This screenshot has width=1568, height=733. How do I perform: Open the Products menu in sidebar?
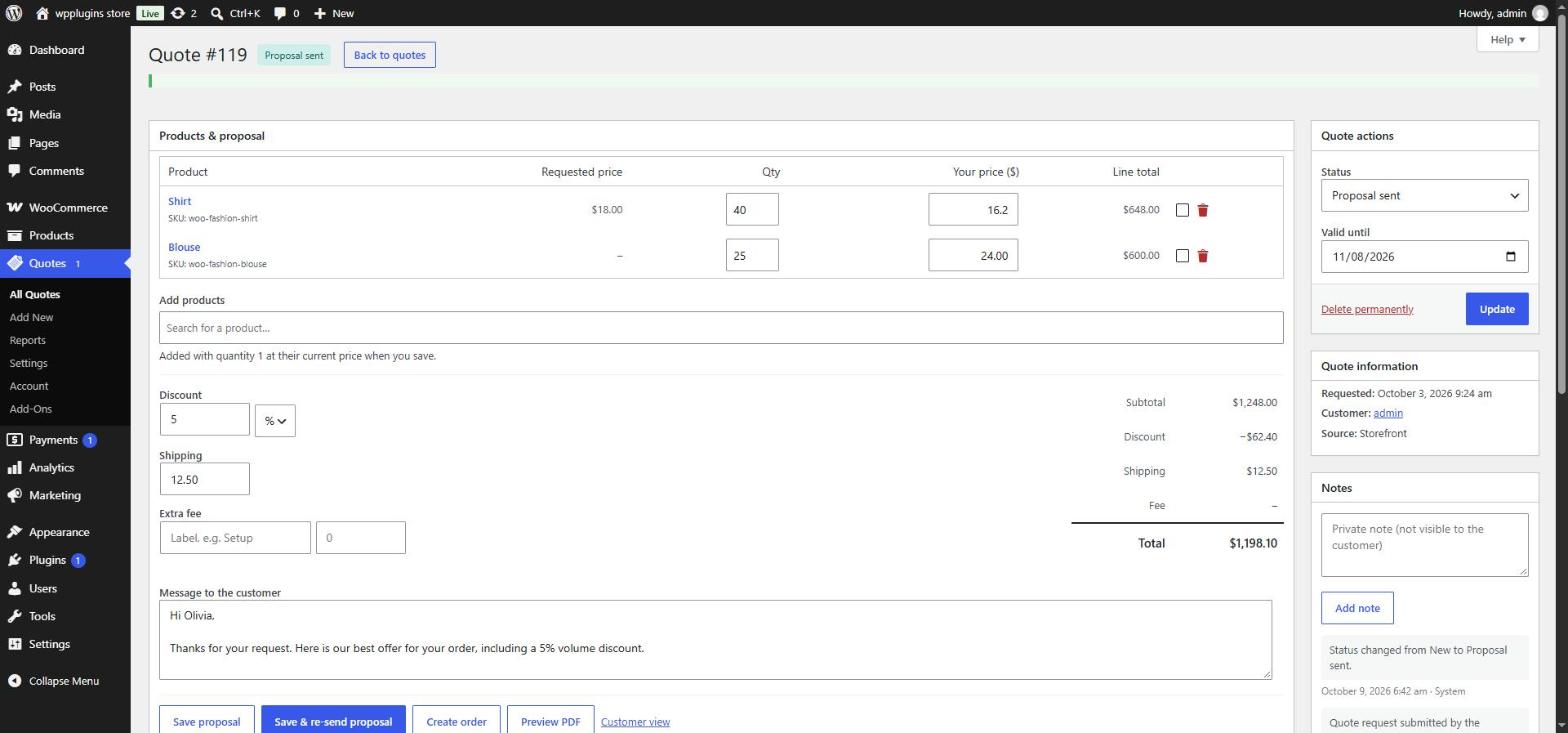pos(51,236)
